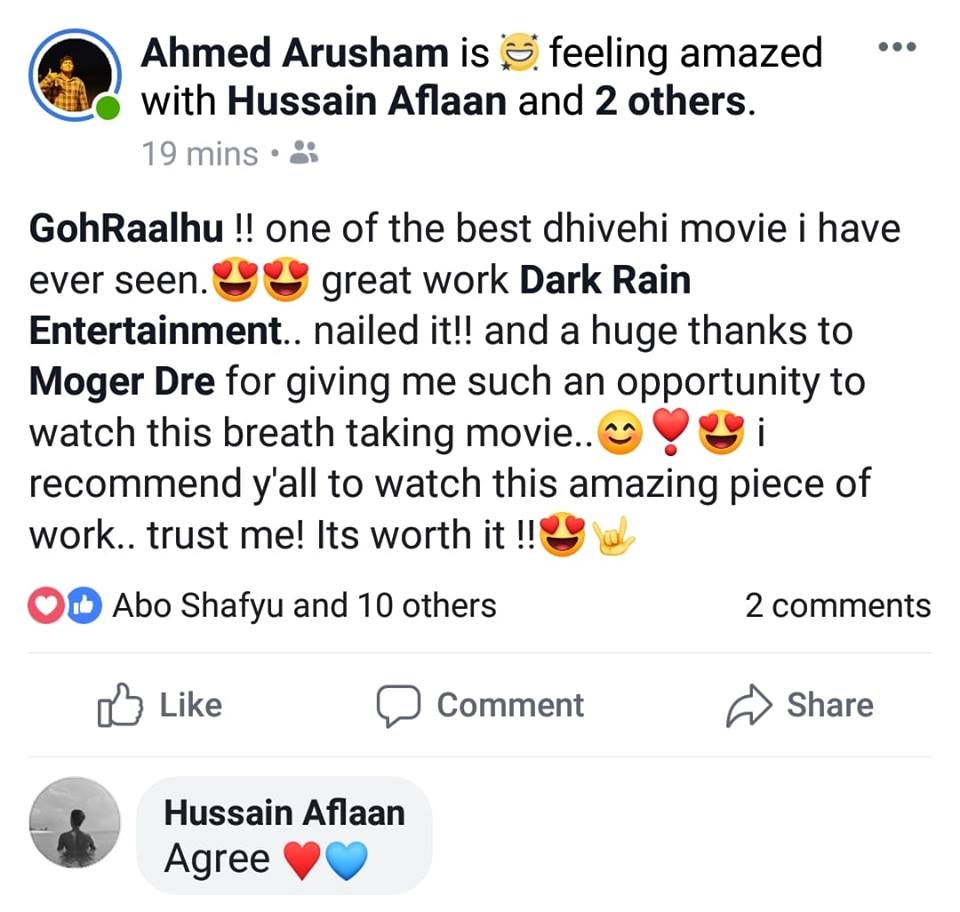Open Hussain Aflaan tagged in post header
The image size is (960, 912).
(x=367, y=101)
